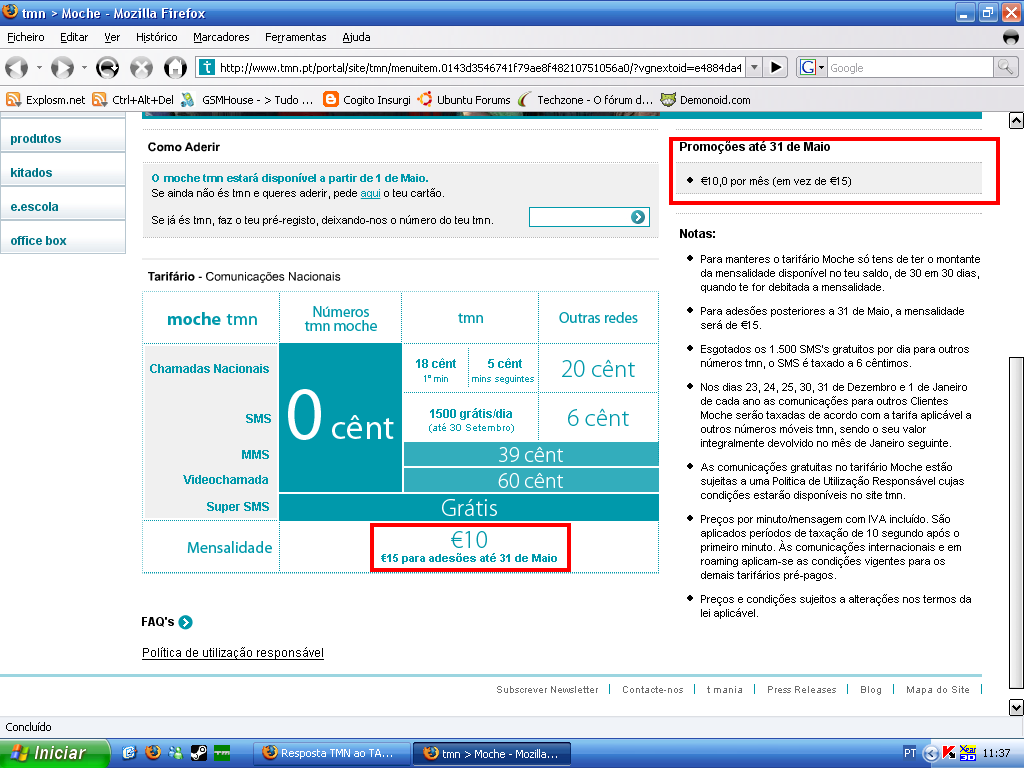Image resolution: width=1024 pixels, height=768 pixels.
Task: Submit tmn number with the arrow button
Action: (638, 217)
